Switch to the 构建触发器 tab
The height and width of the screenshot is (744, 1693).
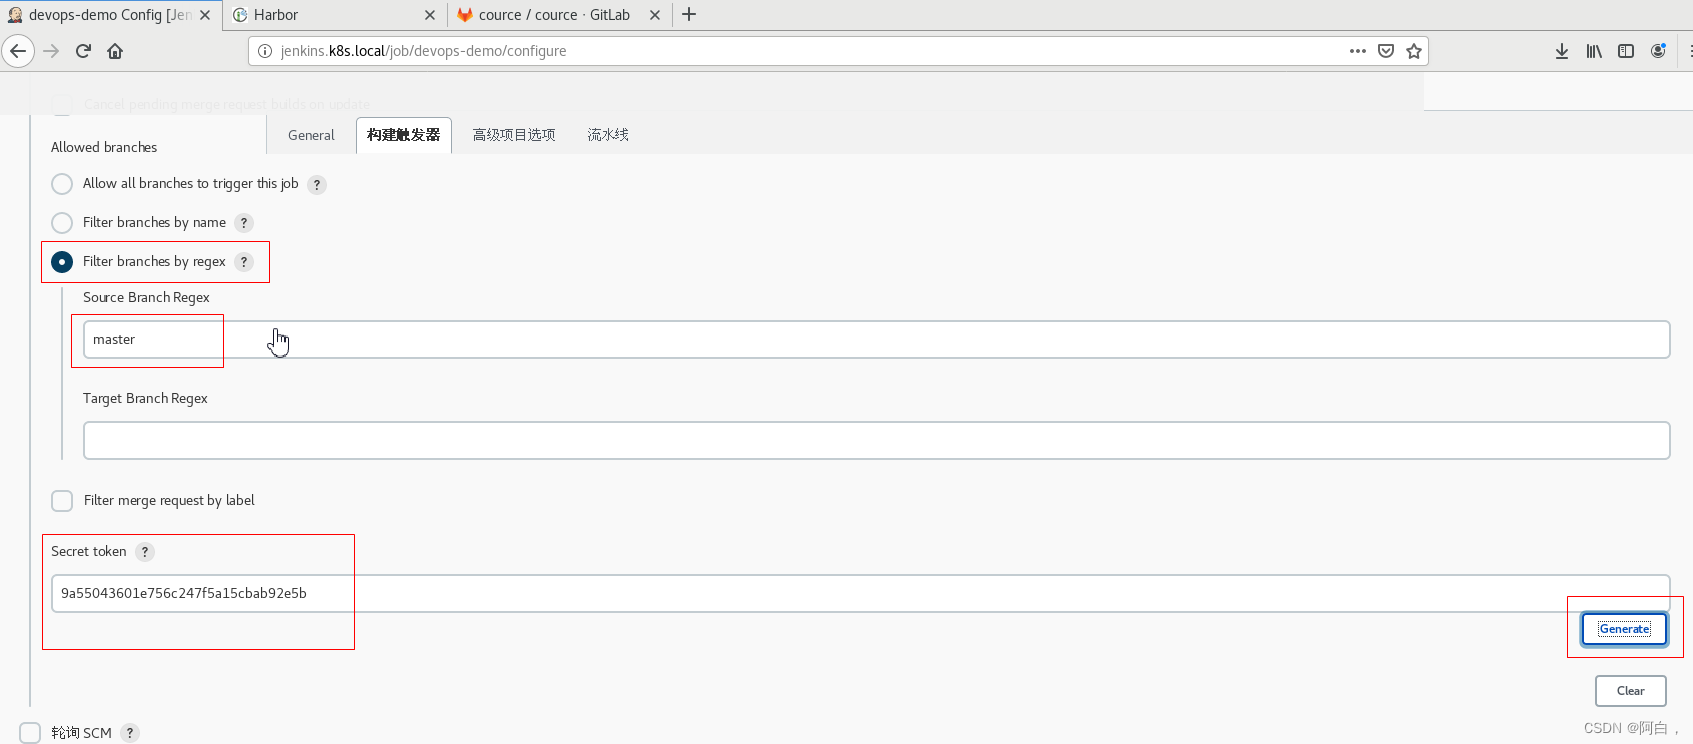click(404, 135)
